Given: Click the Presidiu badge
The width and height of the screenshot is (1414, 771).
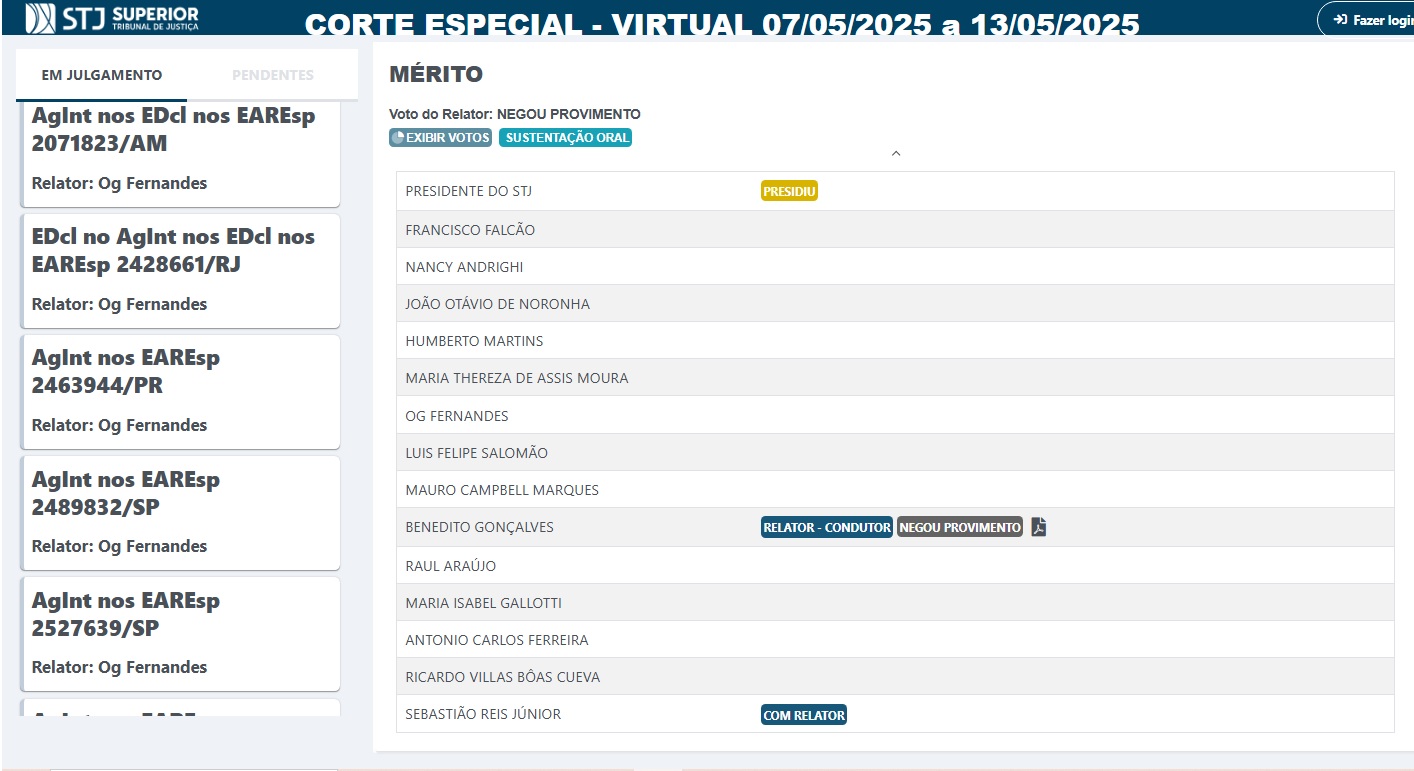Looking at the screenshot, I should [x=789, y=191].
